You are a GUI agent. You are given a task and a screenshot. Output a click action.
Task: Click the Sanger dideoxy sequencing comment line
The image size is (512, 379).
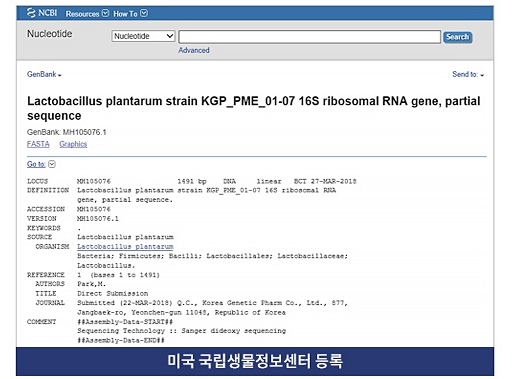182,331
